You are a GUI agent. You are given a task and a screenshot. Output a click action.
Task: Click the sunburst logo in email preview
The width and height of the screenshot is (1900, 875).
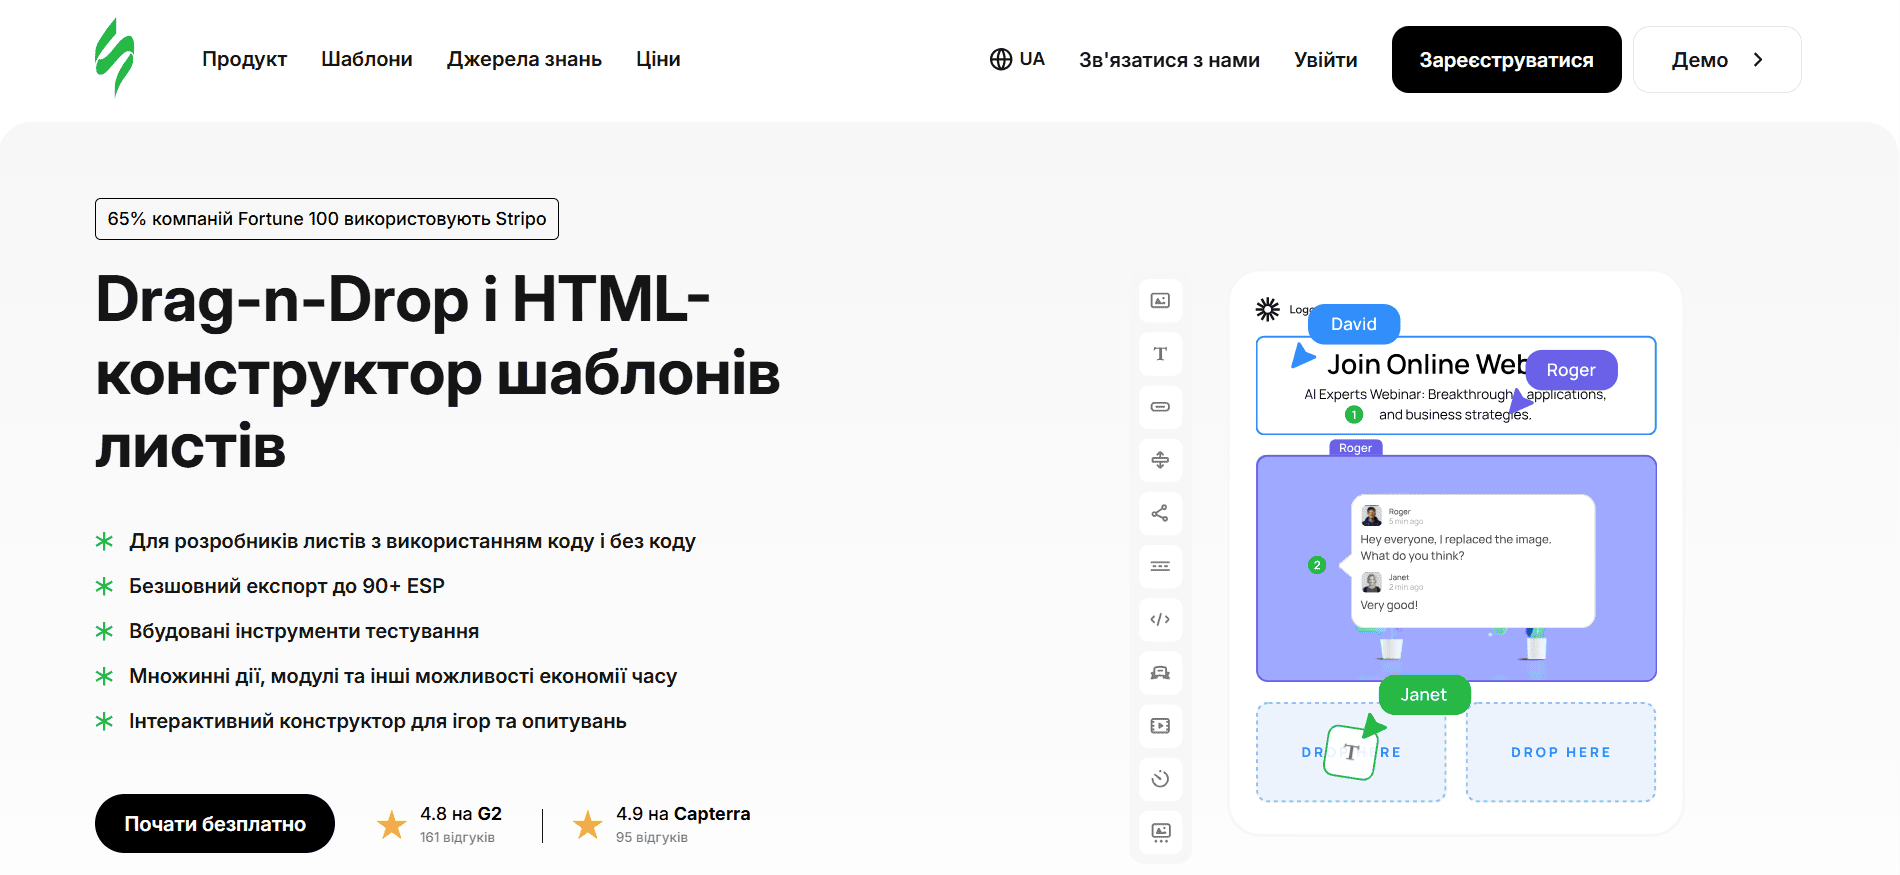[x=1267, y=309]
